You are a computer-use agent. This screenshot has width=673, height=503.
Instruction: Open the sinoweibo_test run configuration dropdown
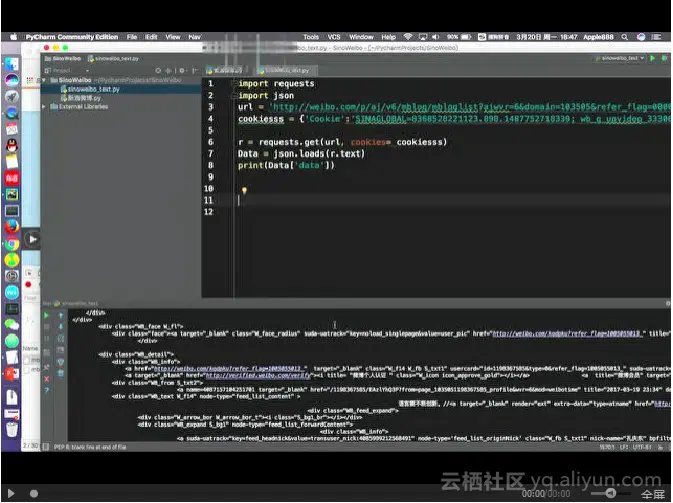[620, 58]
